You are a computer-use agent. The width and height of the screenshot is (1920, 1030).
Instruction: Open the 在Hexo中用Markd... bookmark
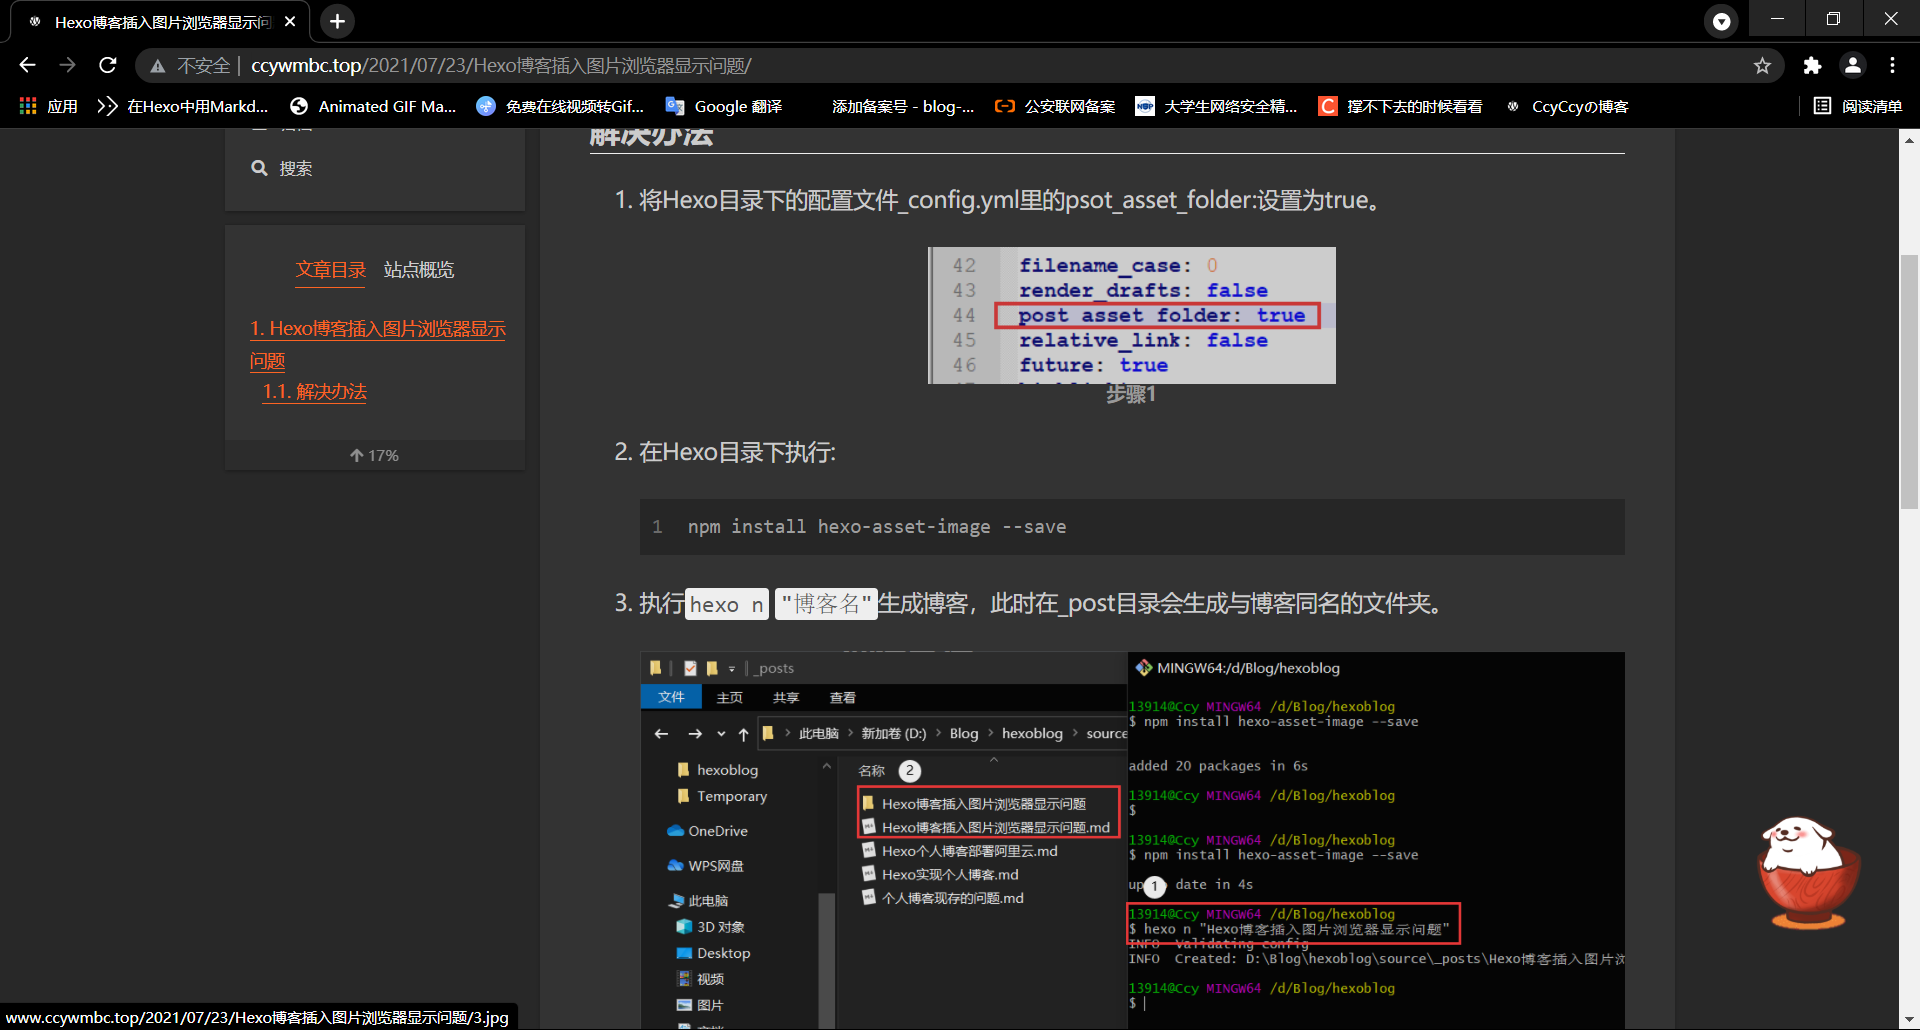point(183,106)
